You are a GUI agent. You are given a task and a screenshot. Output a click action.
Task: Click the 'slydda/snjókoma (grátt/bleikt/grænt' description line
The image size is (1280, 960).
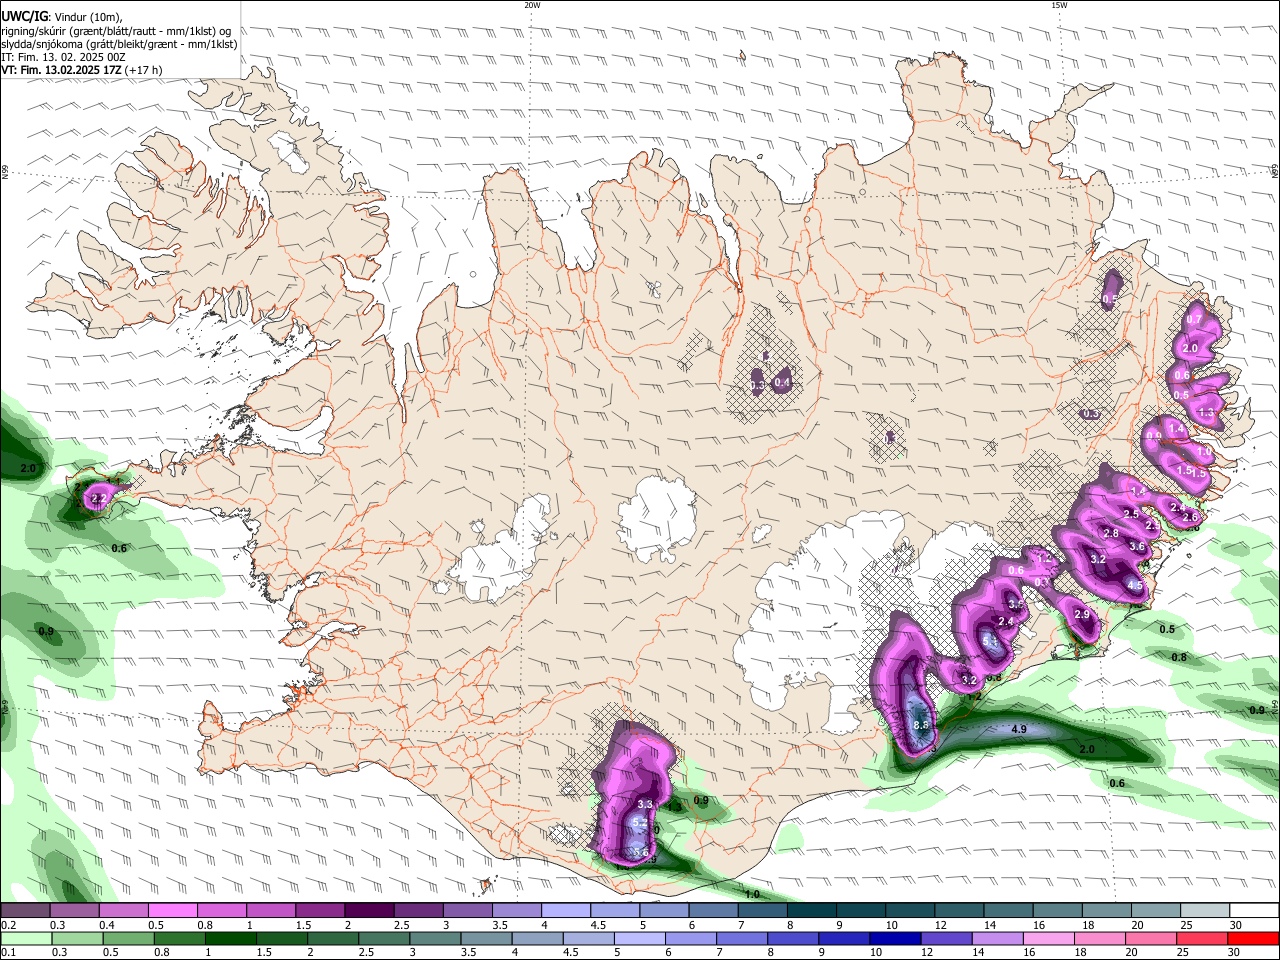pyautogui.click(x=119, y=44)
